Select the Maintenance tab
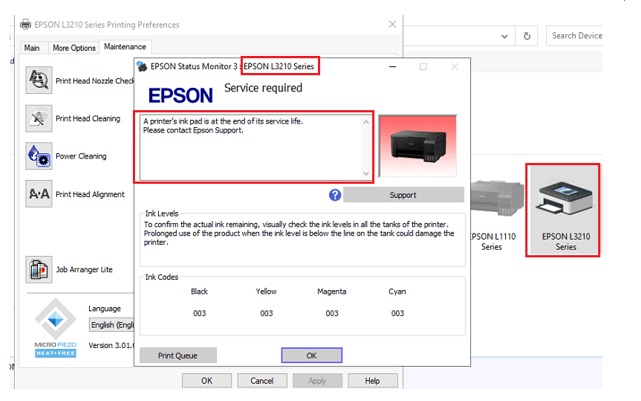The height and width of the screenshot is (401, 641). coord(125,47)
